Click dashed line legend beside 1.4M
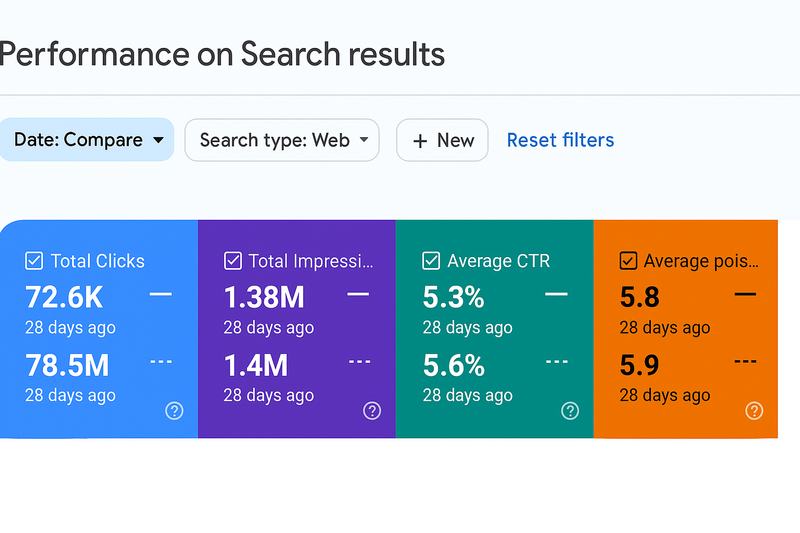 358,362
